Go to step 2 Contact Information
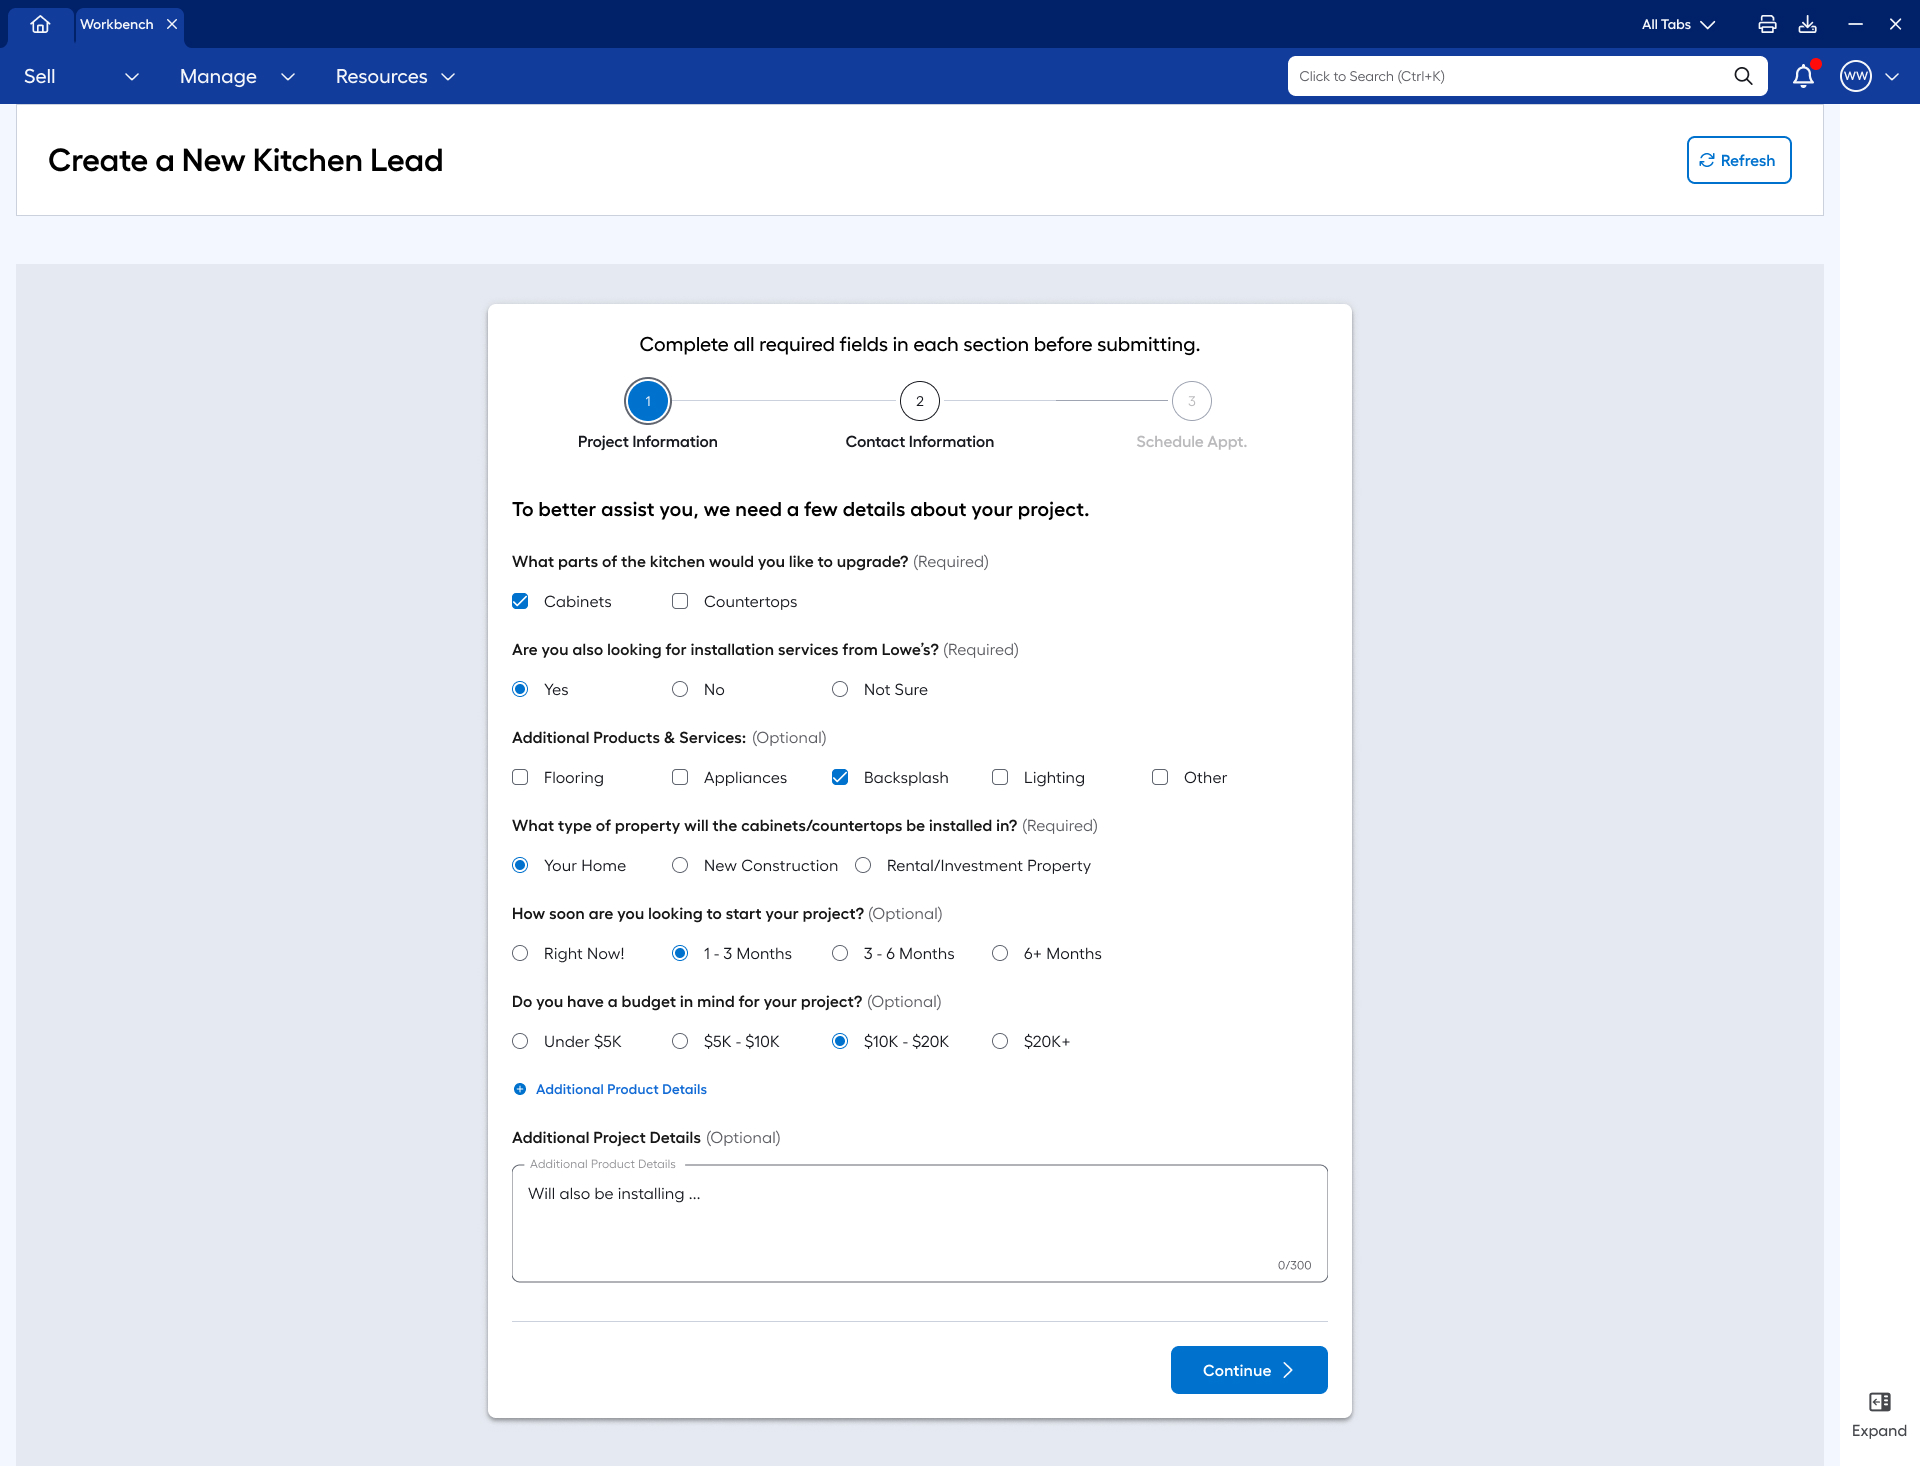This screenshot has height=1466, width=1920. tap(920, 401)
